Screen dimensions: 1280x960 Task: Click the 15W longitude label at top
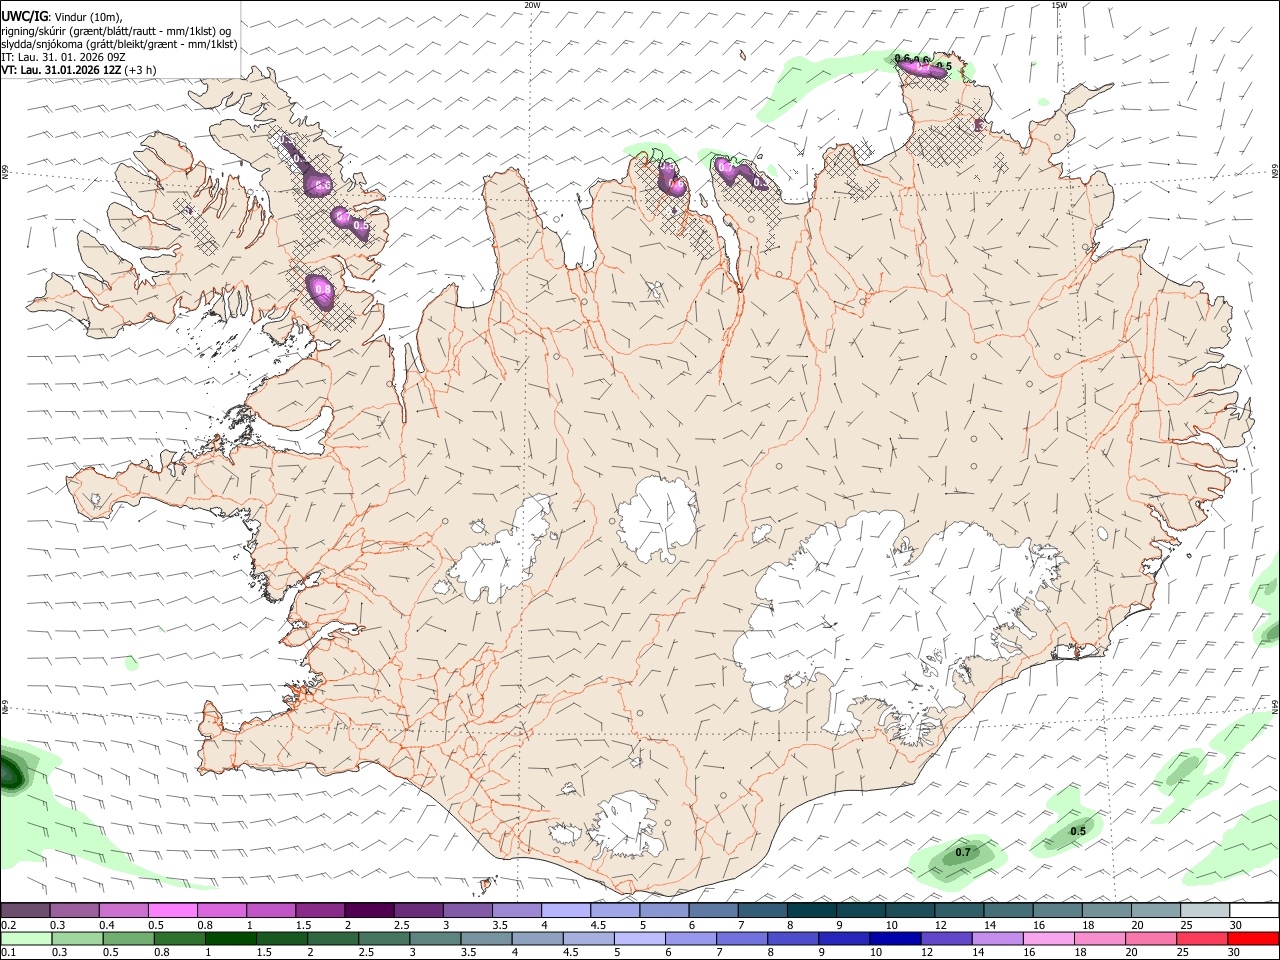[x=1059, y=5]
